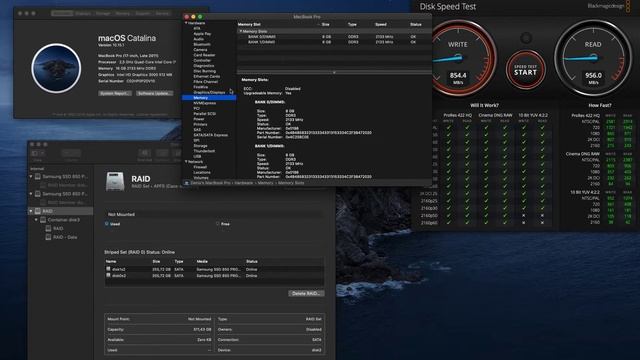
Task: Select Graphics/Displays in System Information sidebar
Action: (x=209, y=93)
